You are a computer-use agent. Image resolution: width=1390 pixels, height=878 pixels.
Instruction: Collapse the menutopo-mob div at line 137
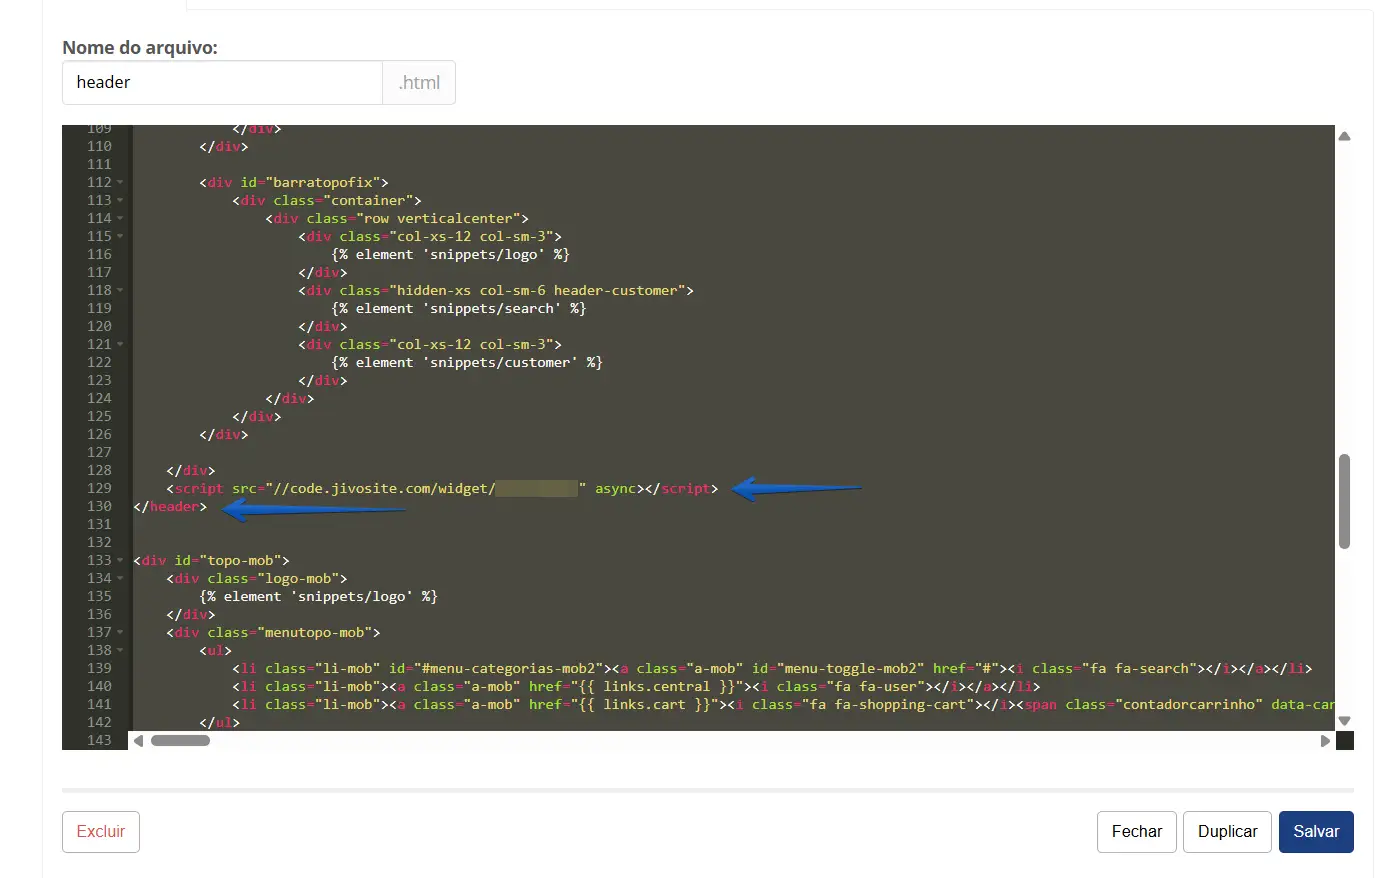(x=120, y=633)
